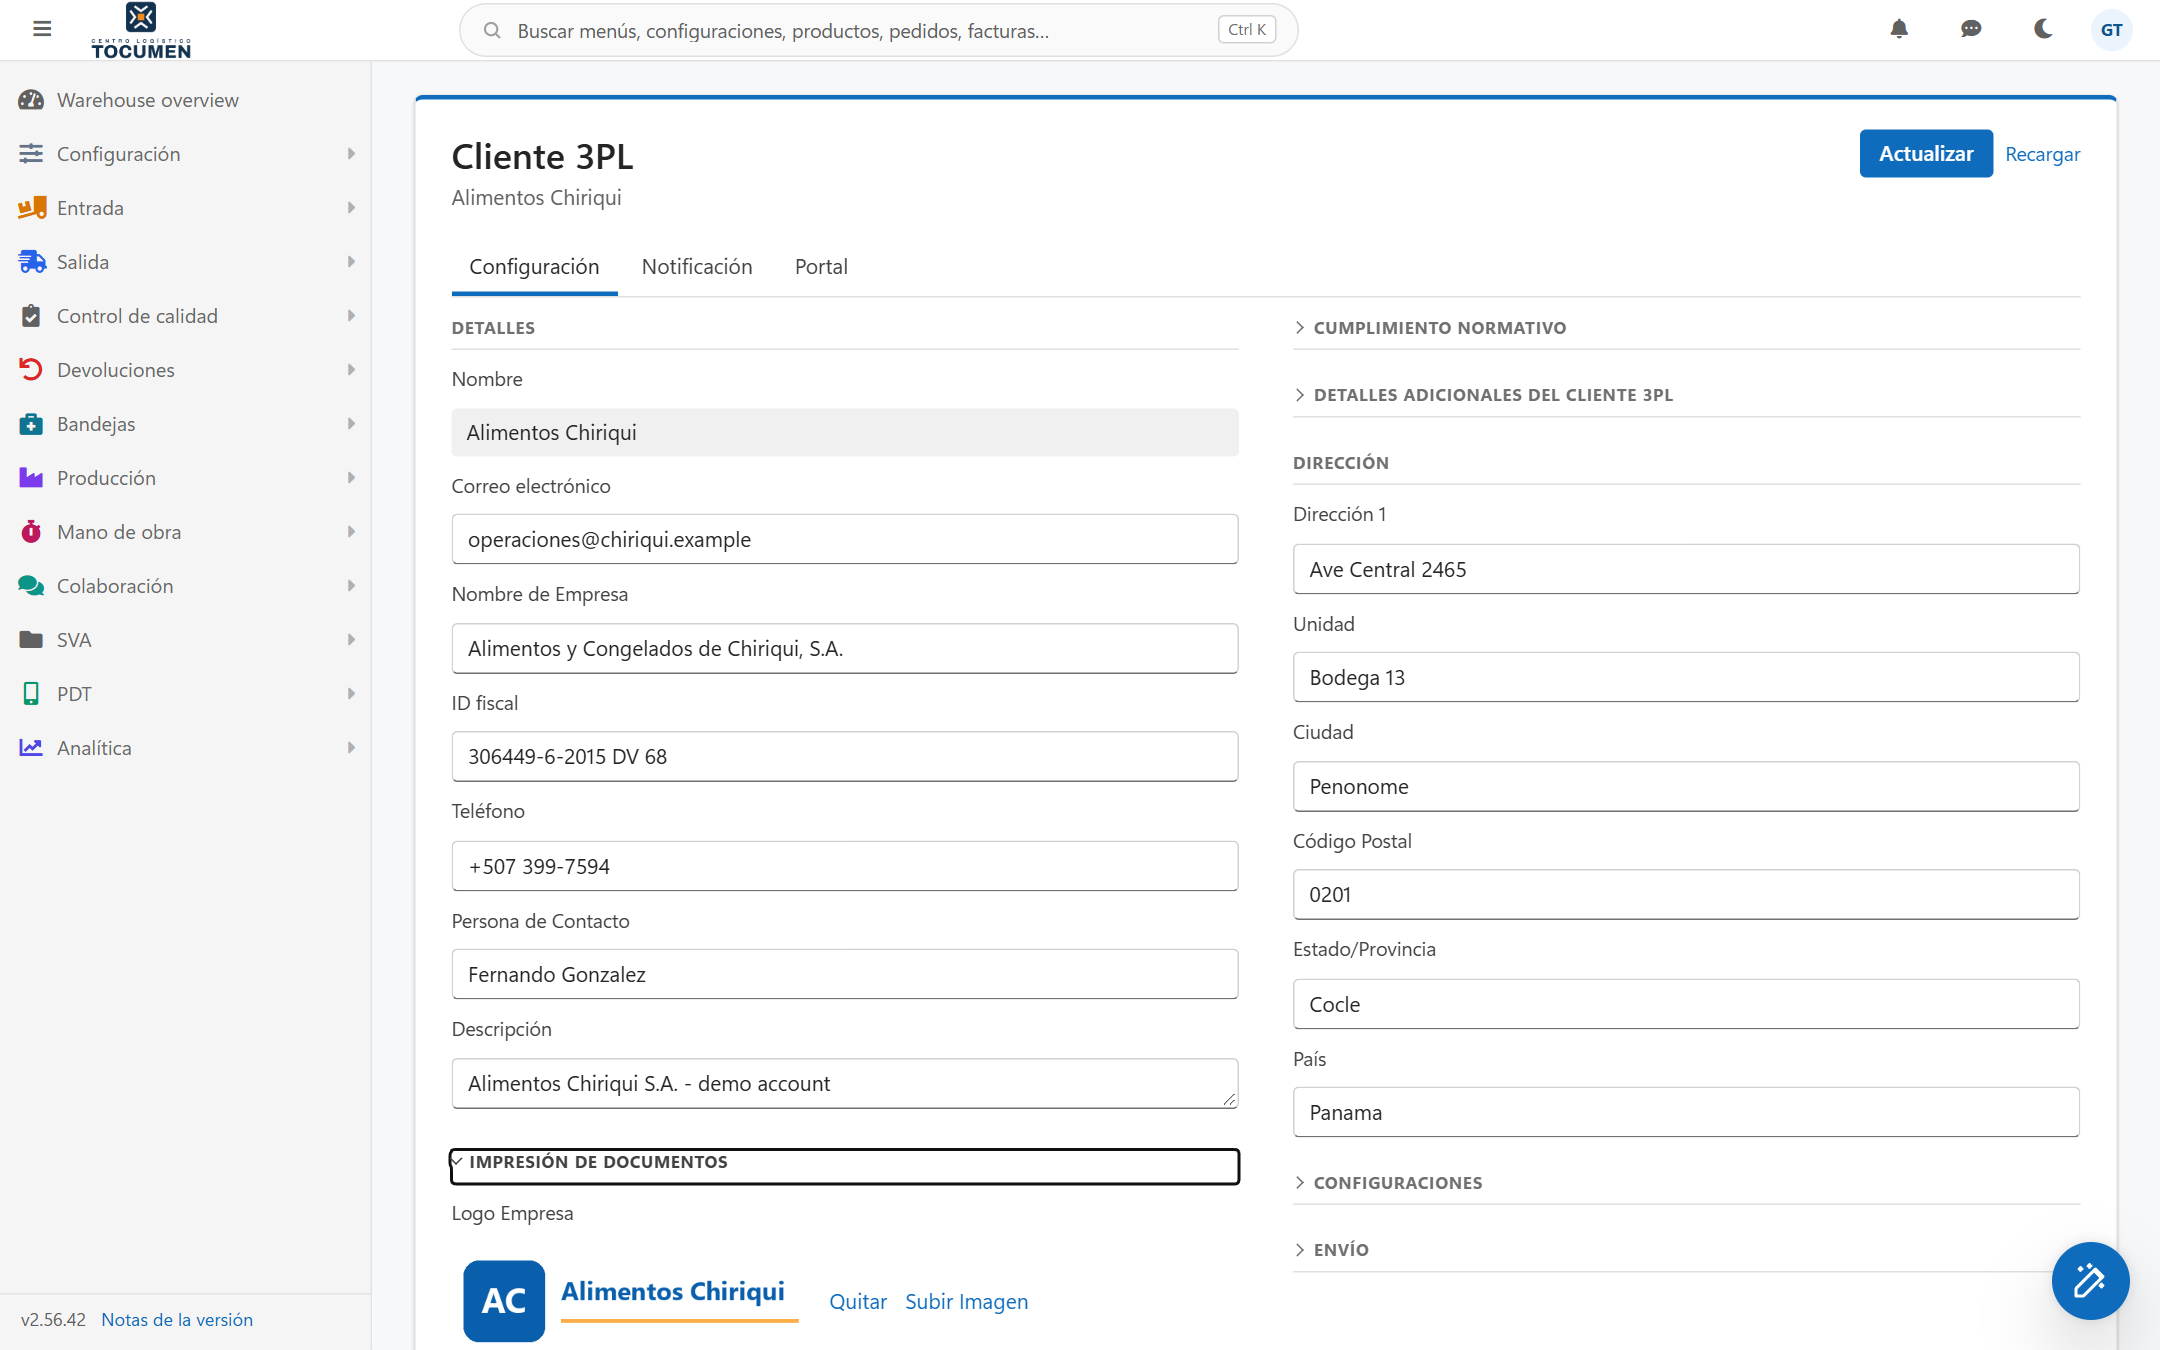Click the Actualizar button
Viewport: 2160px width, 1350px height.
click(x=1926, y=154)
